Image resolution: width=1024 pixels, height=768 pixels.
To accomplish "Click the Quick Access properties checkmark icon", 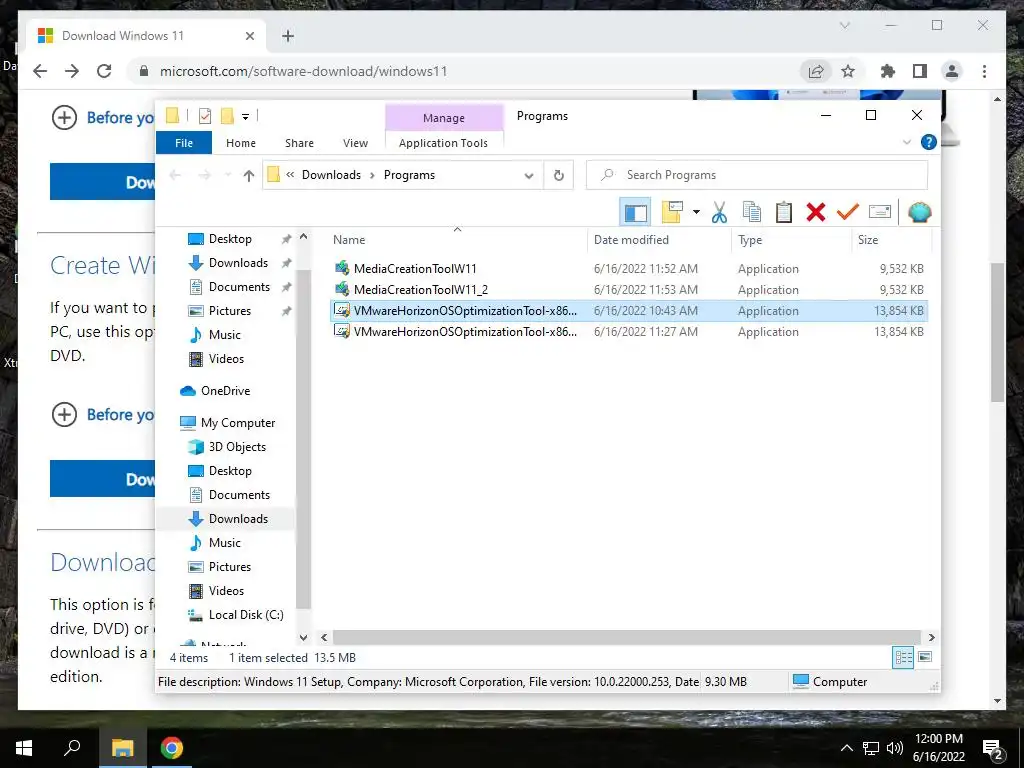I will coord(204,116).
